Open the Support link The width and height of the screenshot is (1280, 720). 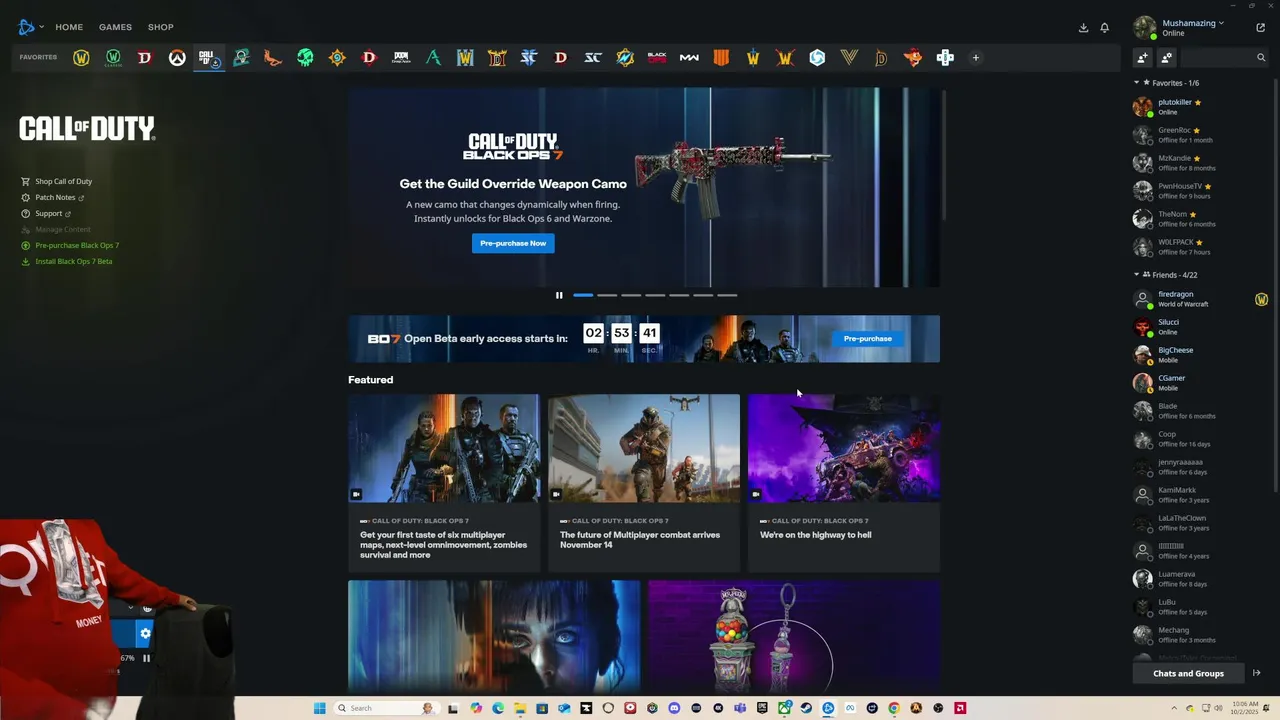(48, 214)
